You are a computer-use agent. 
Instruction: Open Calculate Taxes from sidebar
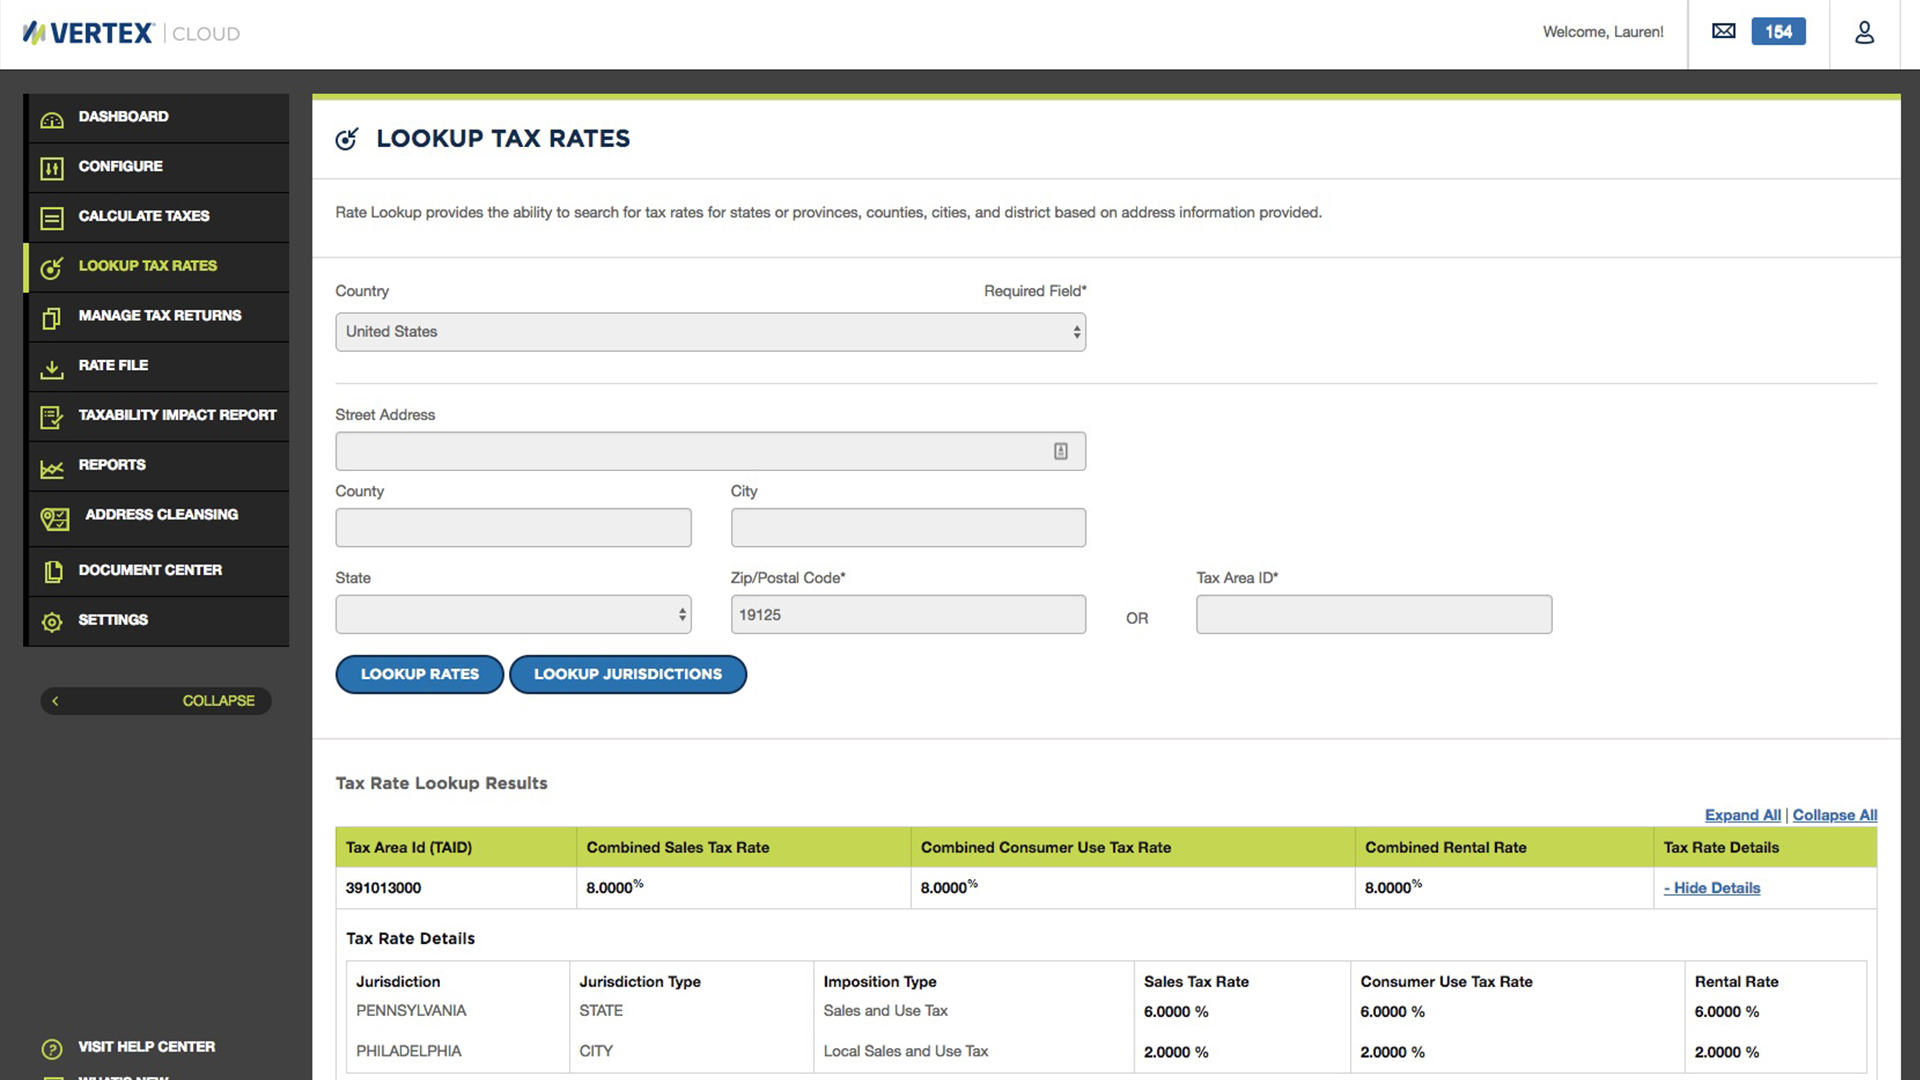pos(143,216)
